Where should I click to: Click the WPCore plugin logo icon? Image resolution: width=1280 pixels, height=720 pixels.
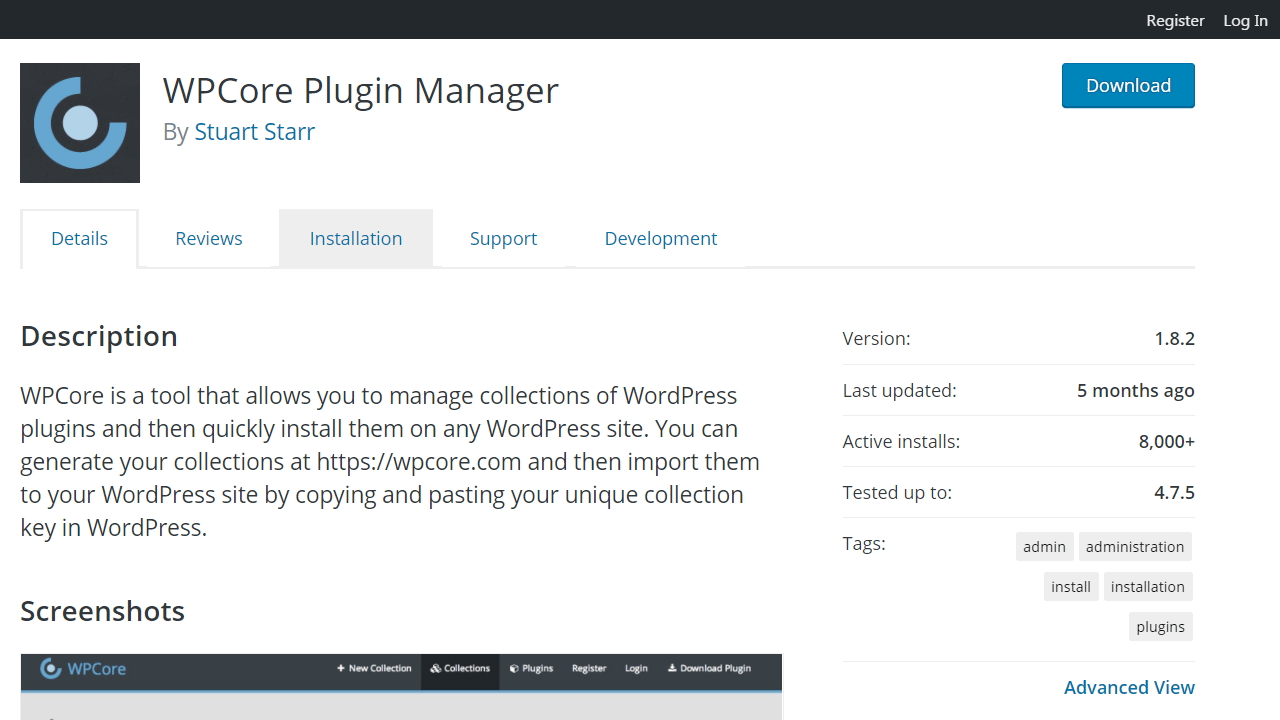[80, 123]
